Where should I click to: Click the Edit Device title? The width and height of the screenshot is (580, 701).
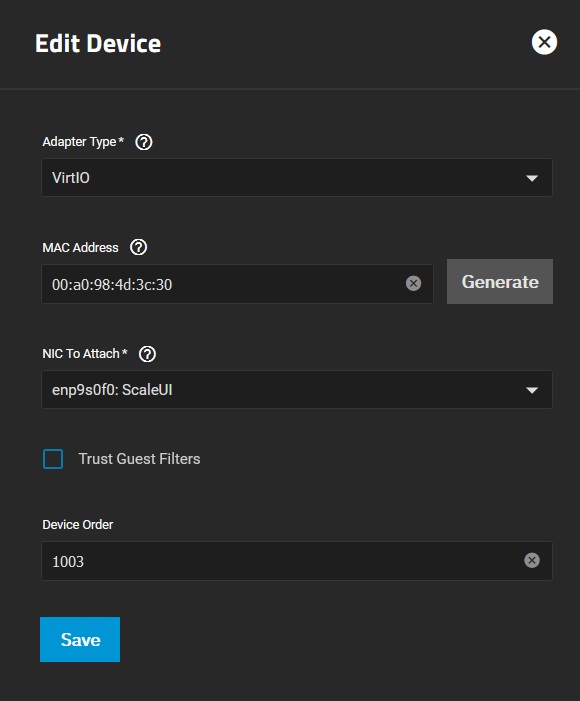(x=97, y=43)
